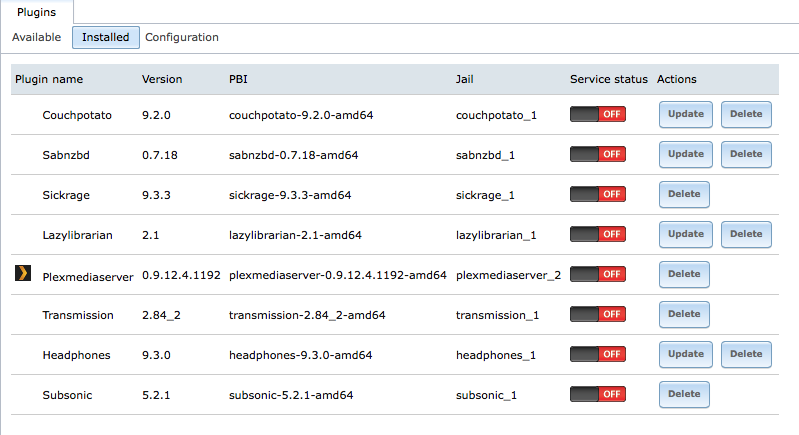Update the Couchpotato plugin
Viewport: 799px width, 435px height.
(686, 114)
